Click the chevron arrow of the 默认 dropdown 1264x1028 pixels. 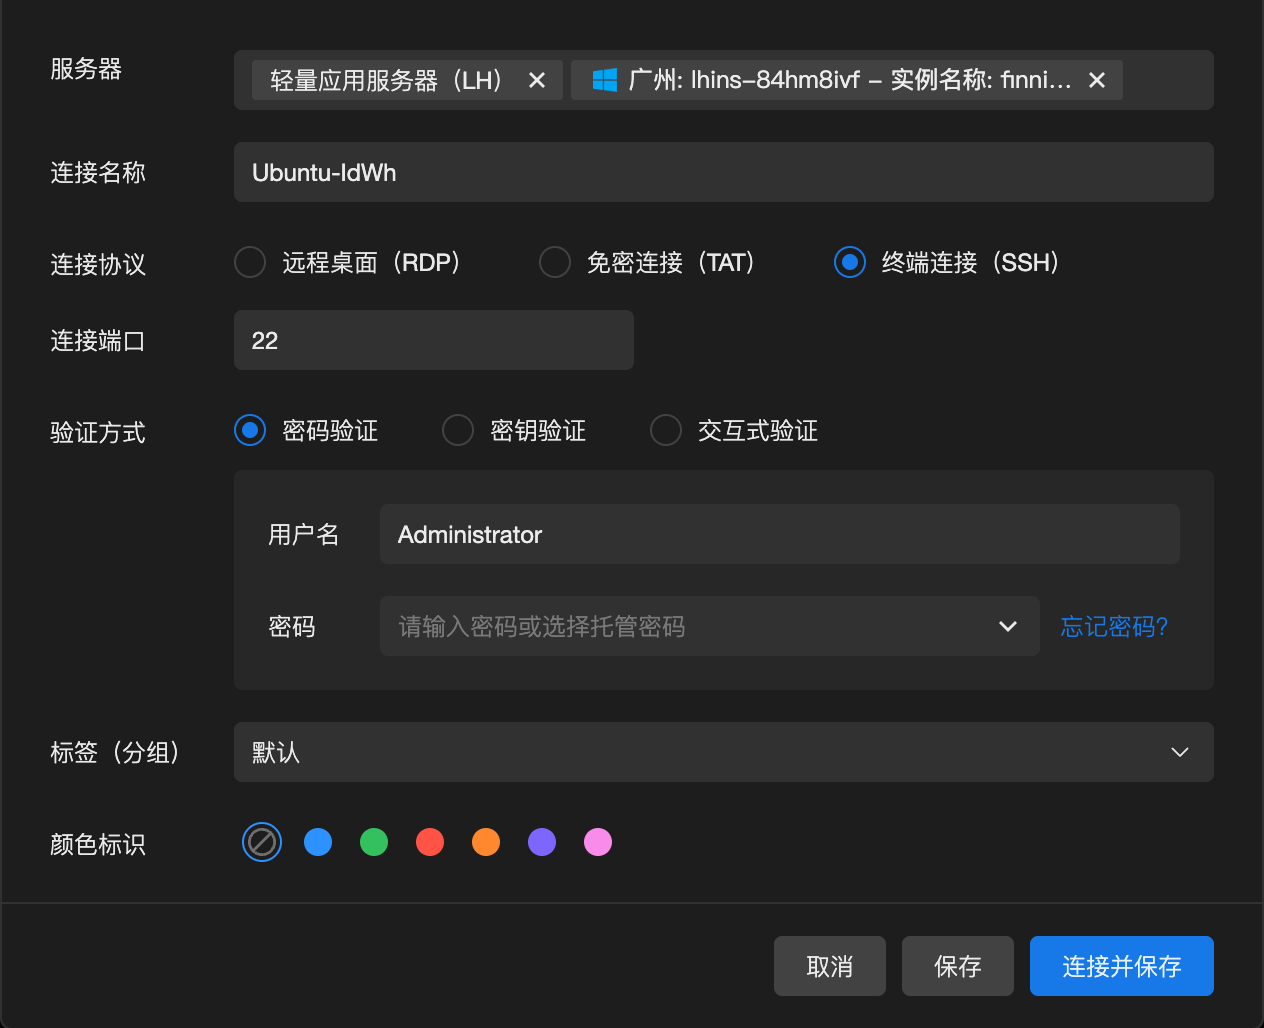tap(1180, 752)
